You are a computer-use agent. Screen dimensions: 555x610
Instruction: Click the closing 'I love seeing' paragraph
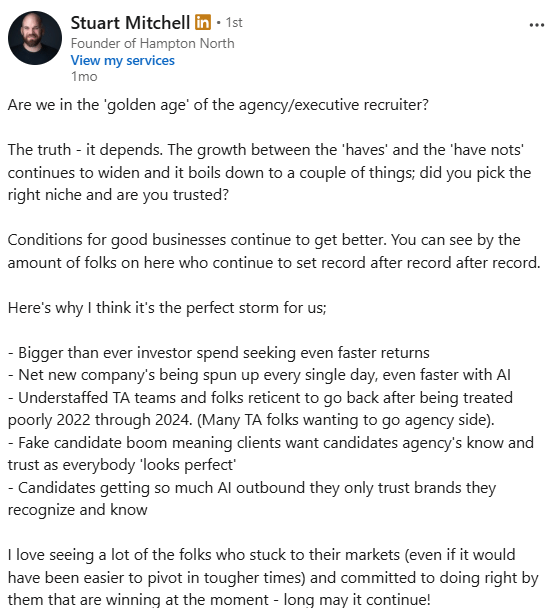[x=273, y=577]
